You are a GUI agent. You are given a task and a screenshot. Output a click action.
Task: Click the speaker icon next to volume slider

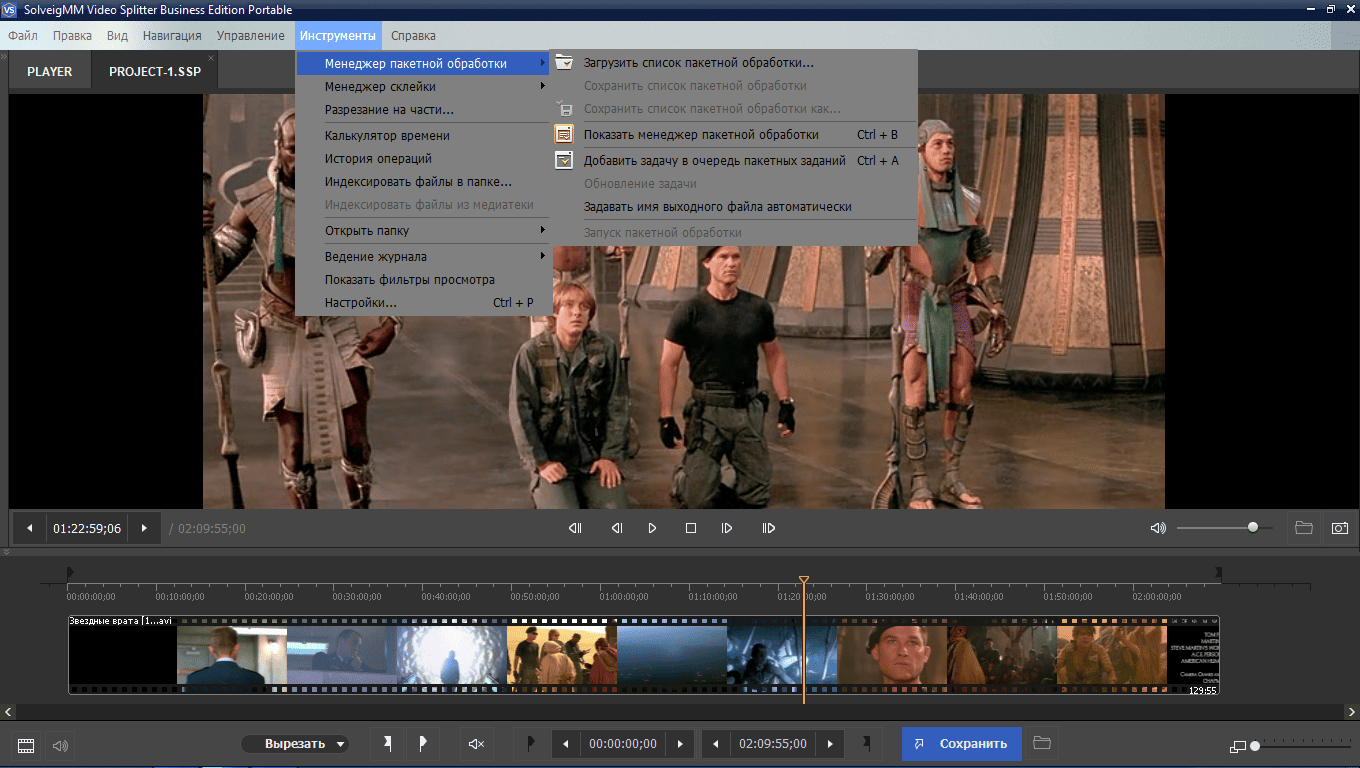click(x=1158, y=528)
